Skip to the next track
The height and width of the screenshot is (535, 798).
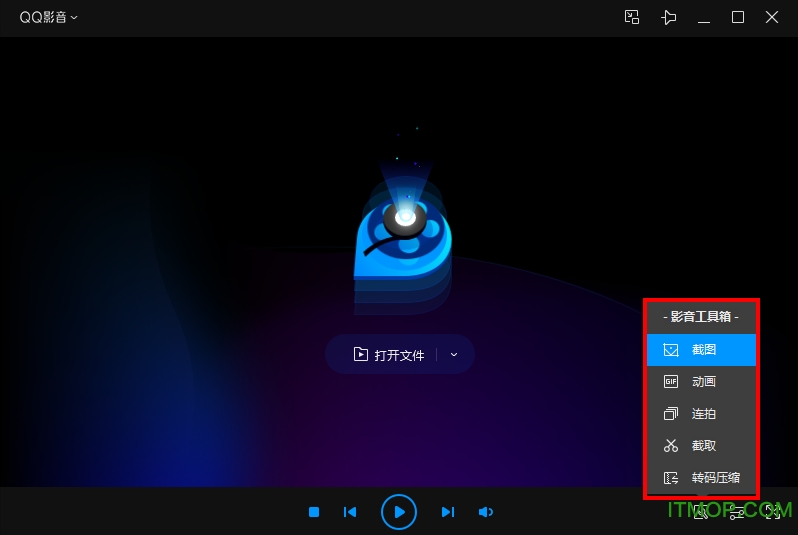click(x=448, y=512)
